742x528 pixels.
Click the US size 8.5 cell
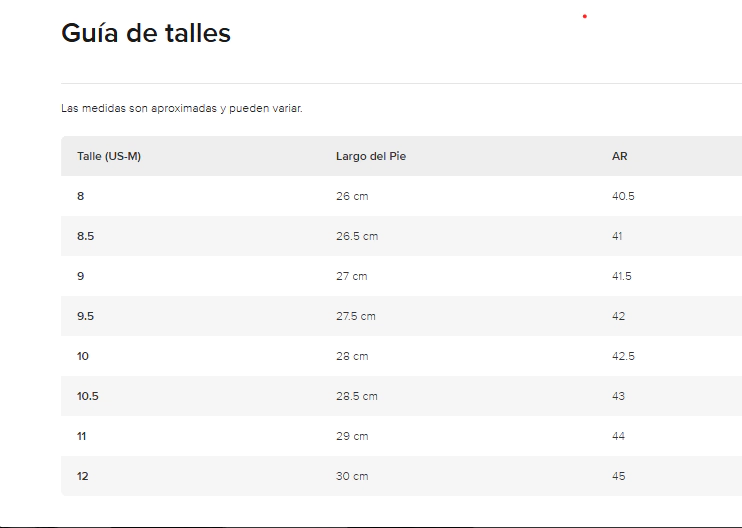click(86, 236)
